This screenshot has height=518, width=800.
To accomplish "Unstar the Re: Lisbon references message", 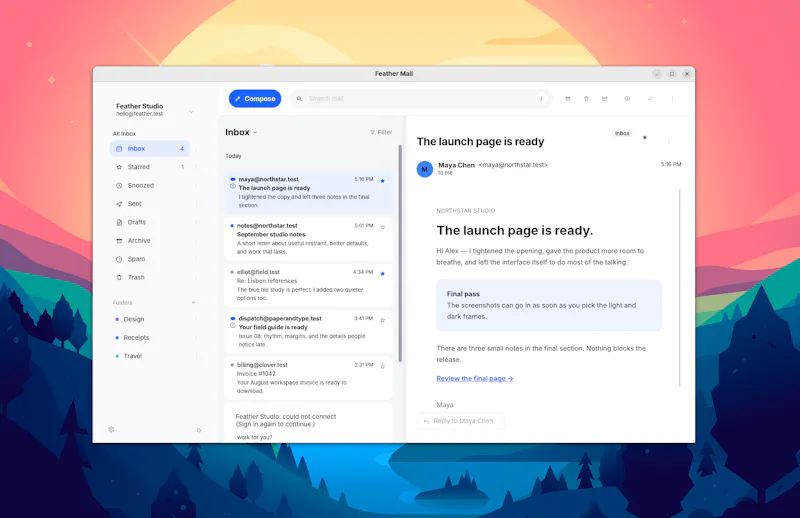I will (383, 274).
